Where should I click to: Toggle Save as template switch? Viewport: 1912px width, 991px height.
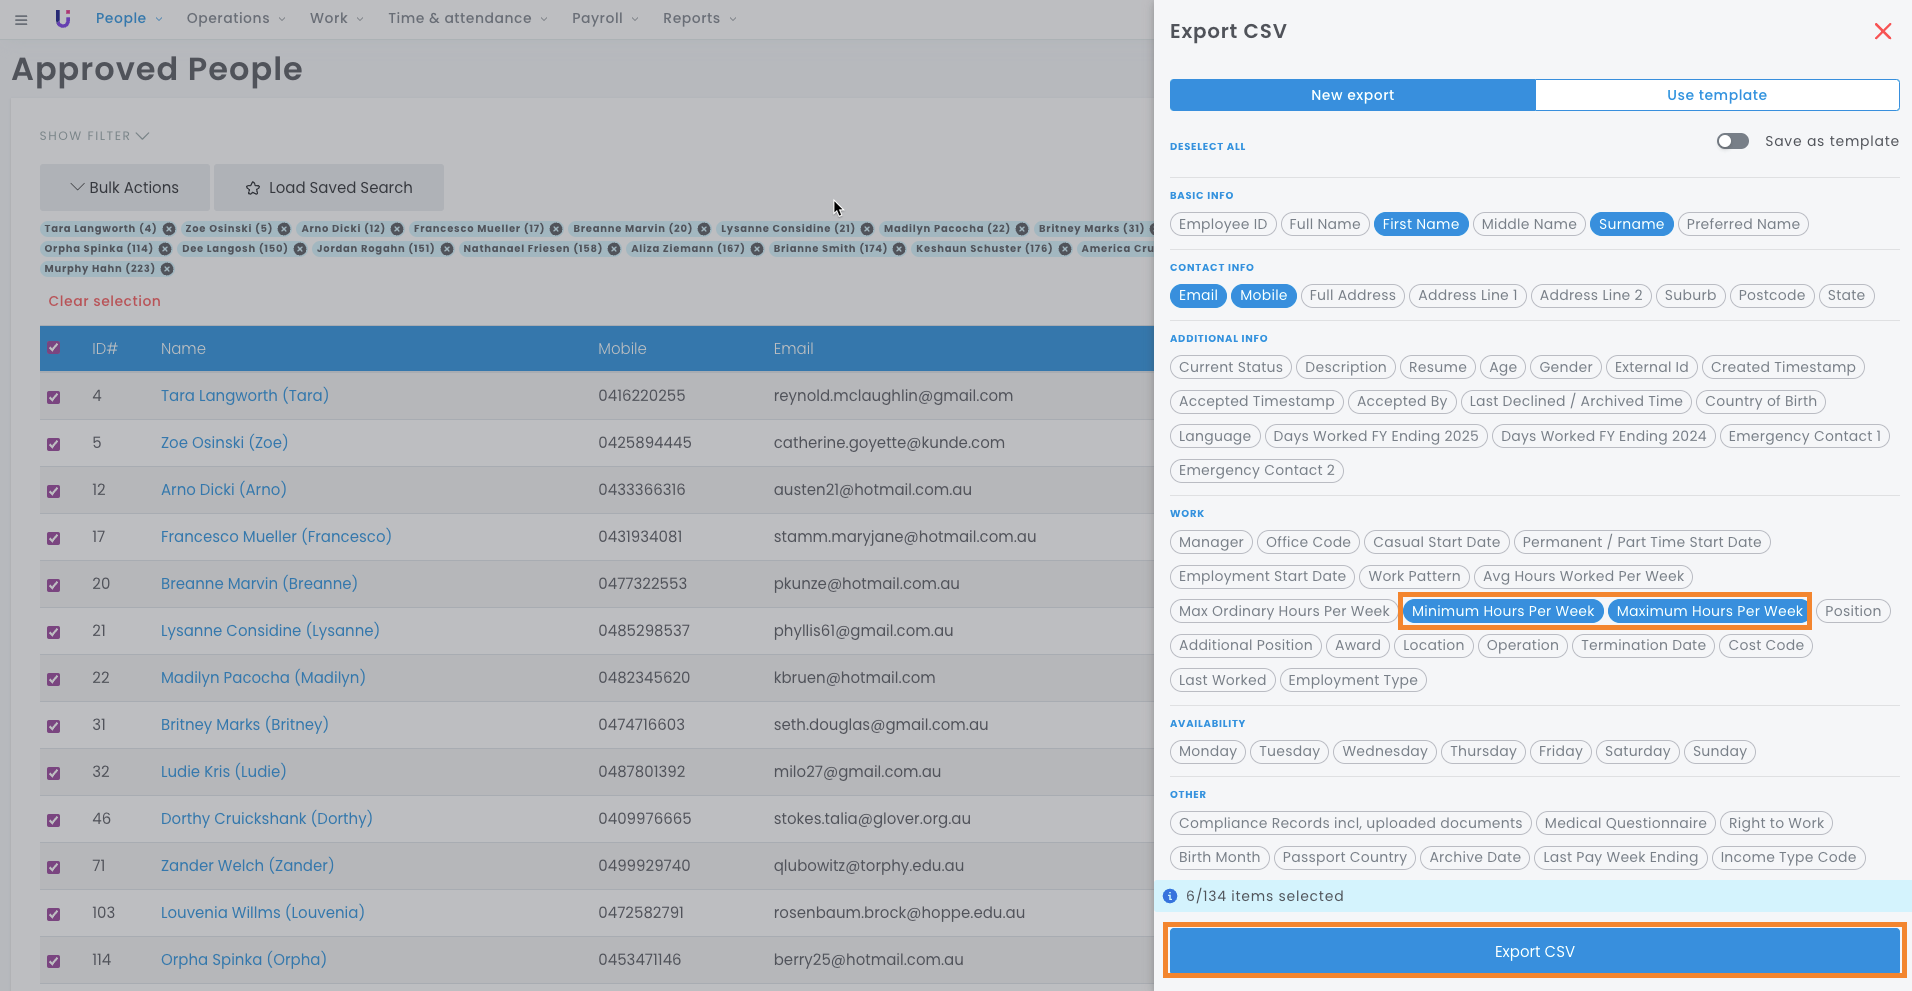pyautogui.click(x=1732, y=141)
